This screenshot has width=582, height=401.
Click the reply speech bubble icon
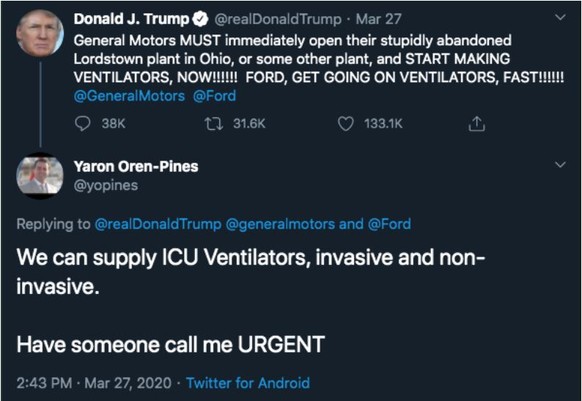(82, 124)
